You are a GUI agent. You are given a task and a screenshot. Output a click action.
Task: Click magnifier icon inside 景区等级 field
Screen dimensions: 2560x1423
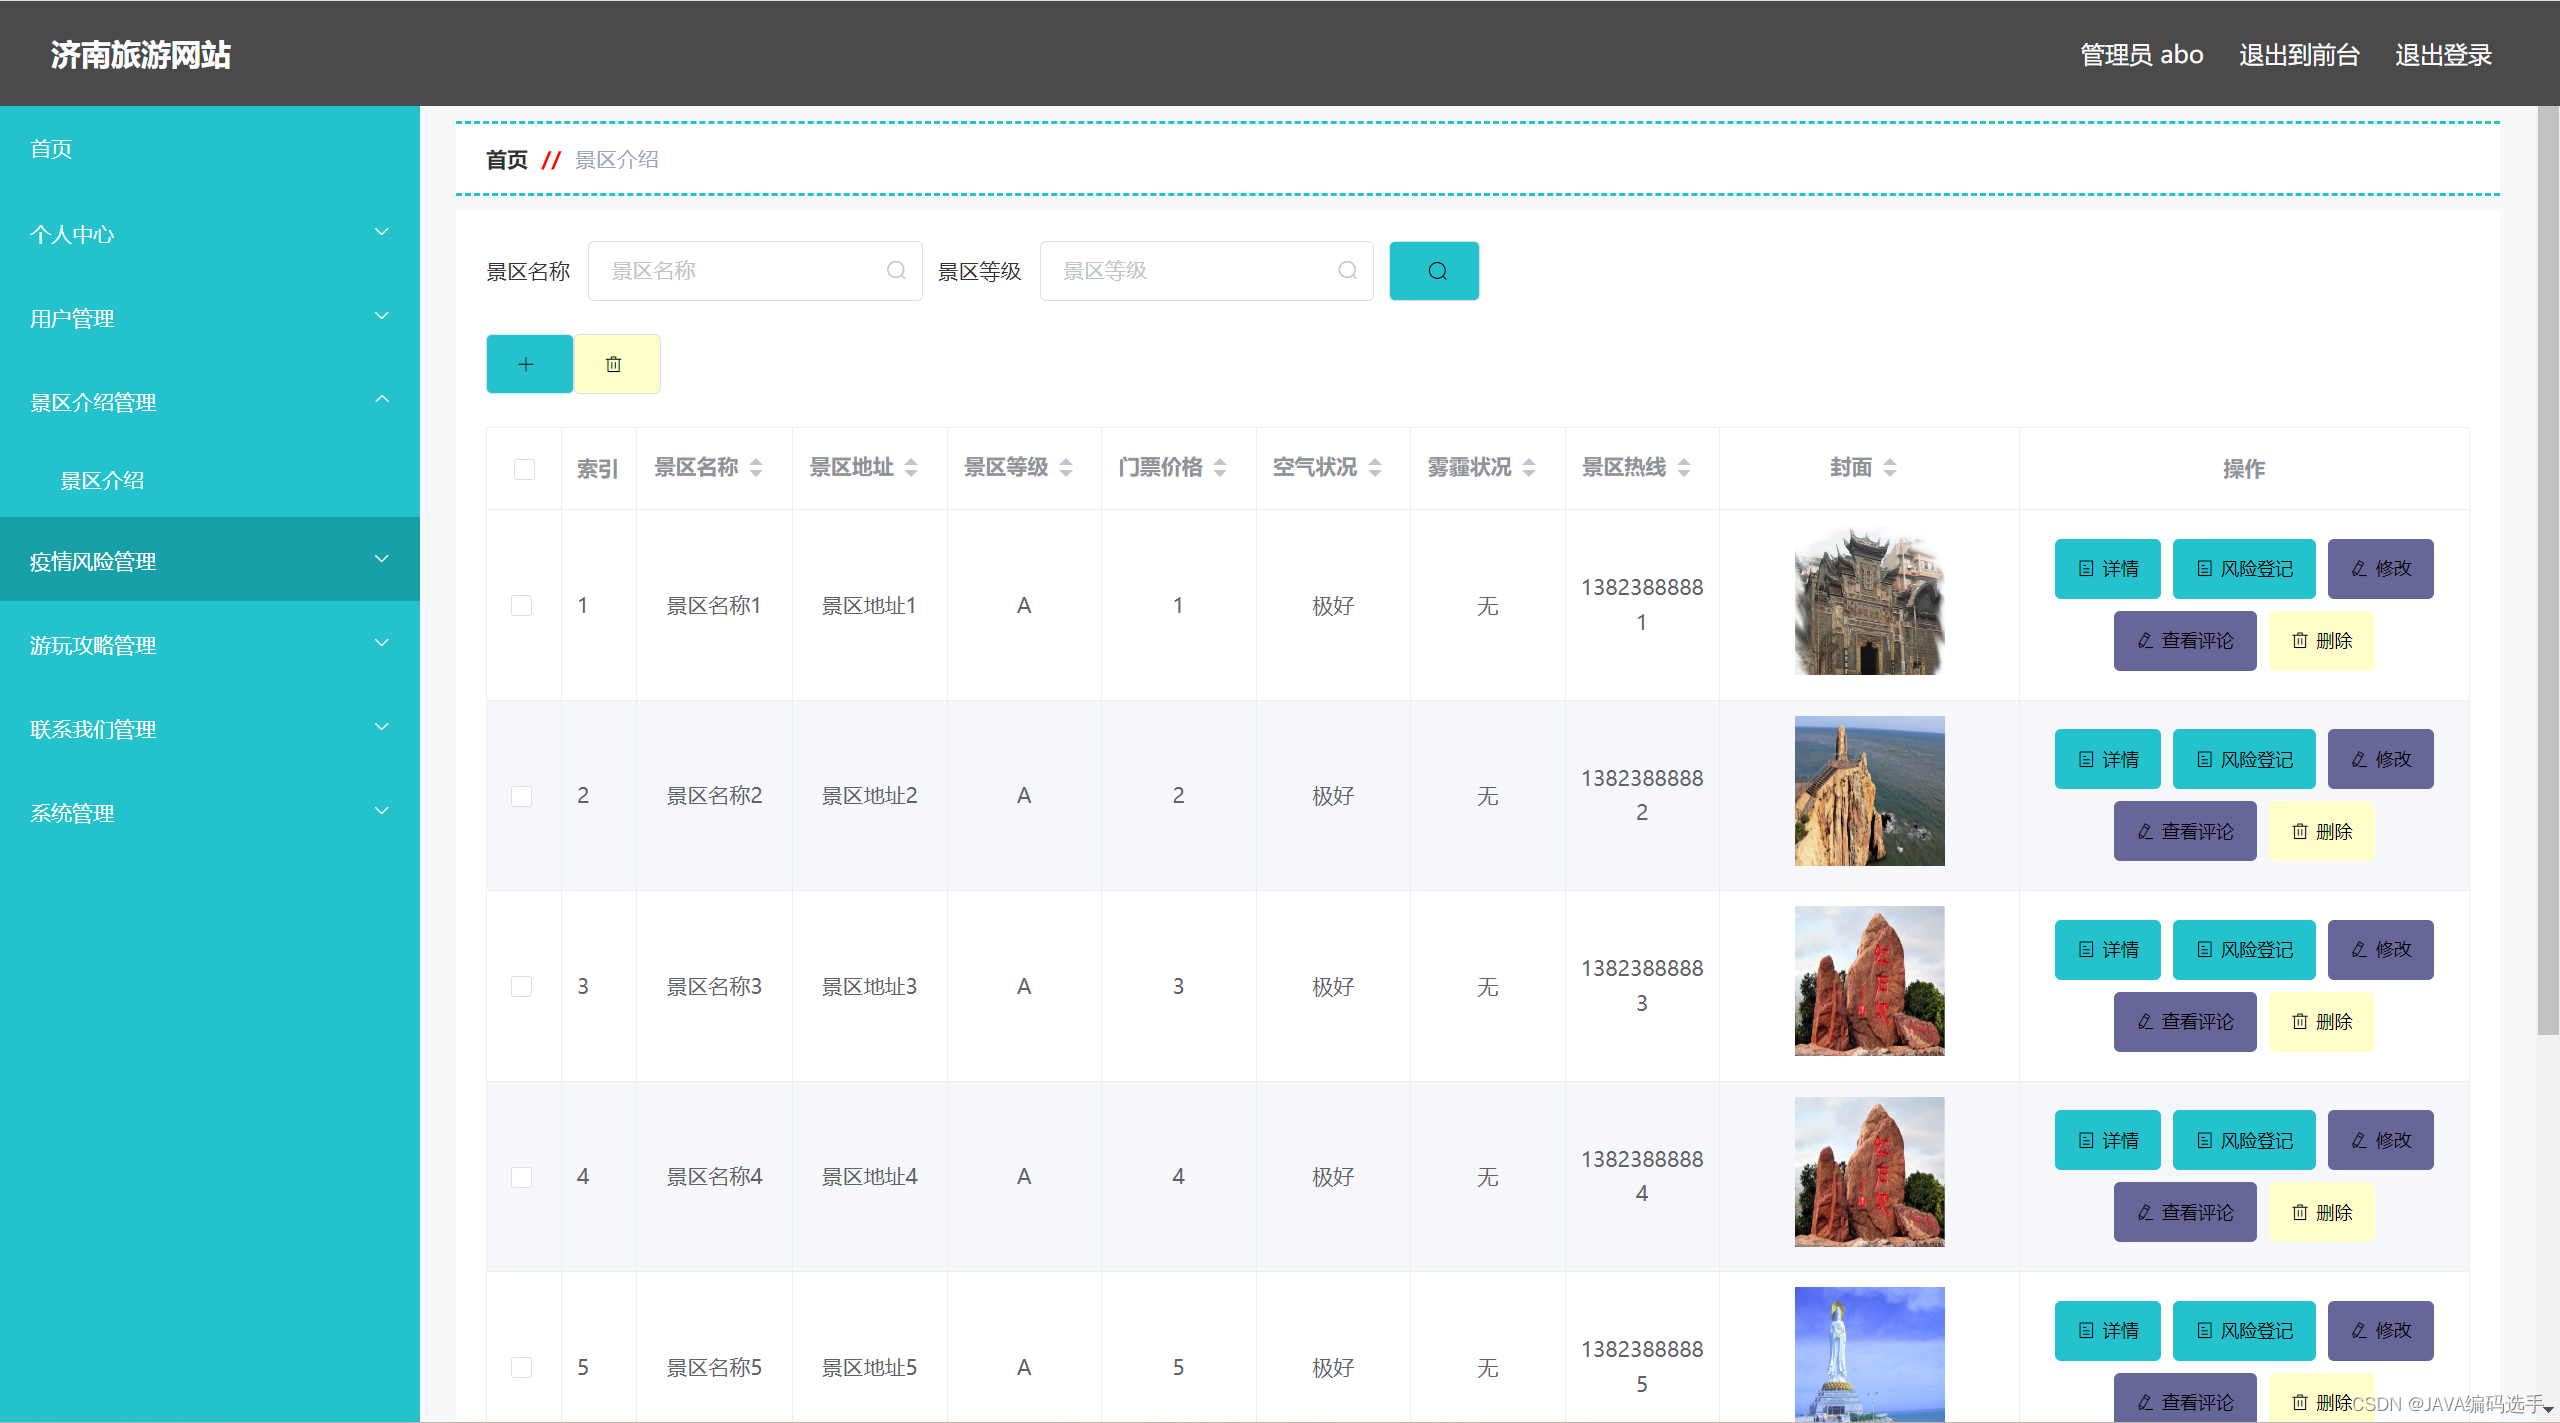point(1347,271)
